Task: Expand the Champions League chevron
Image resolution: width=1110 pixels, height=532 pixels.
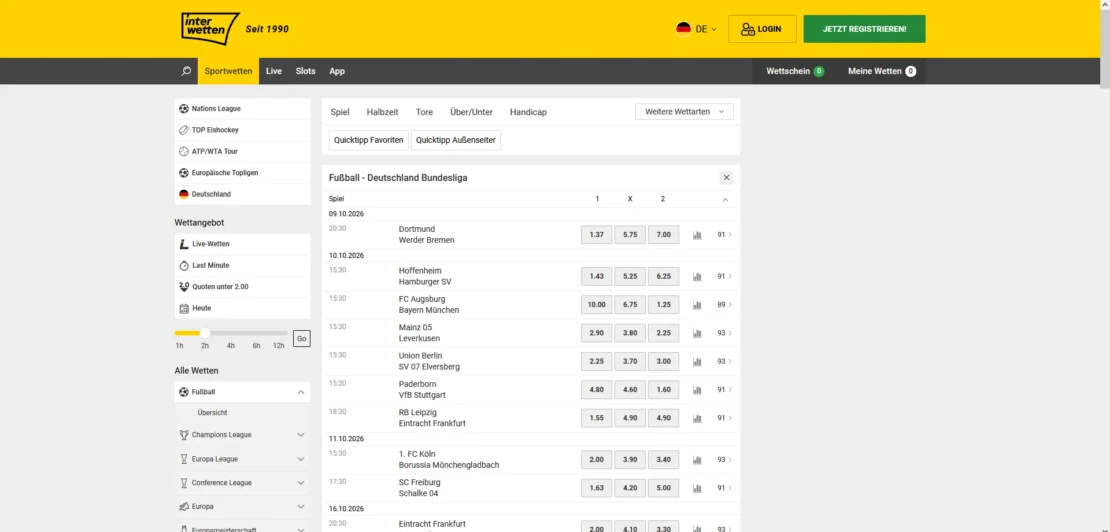Action: 301,435
